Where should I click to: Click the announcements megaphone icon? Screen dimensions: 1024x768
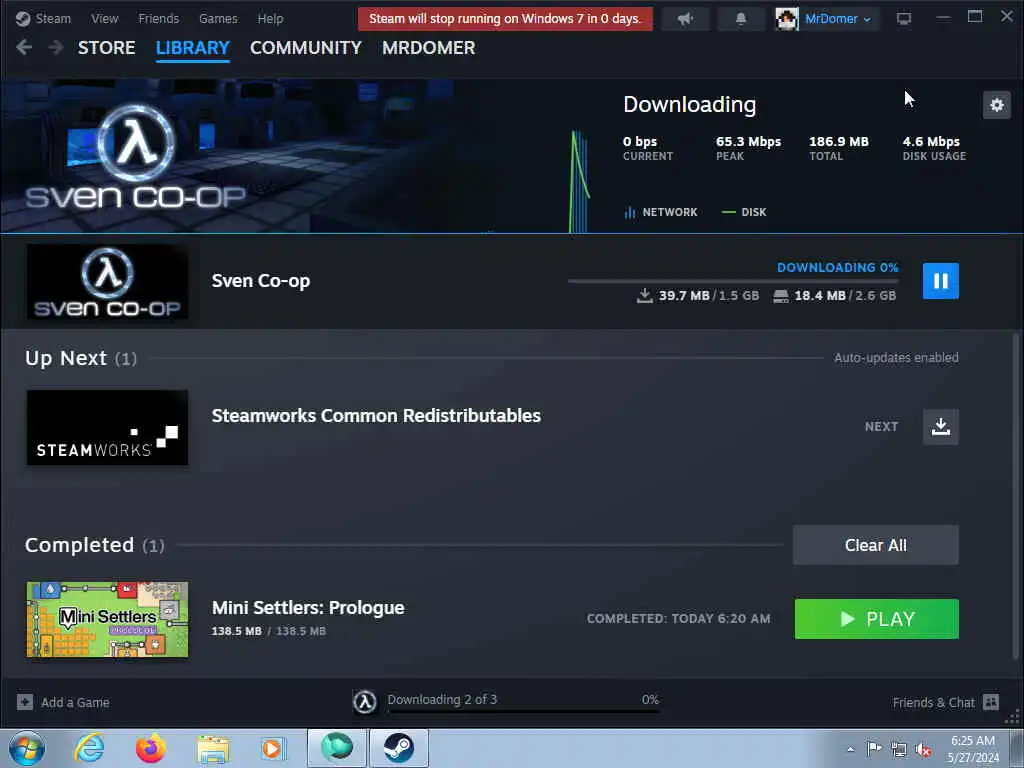pos(685,19)
